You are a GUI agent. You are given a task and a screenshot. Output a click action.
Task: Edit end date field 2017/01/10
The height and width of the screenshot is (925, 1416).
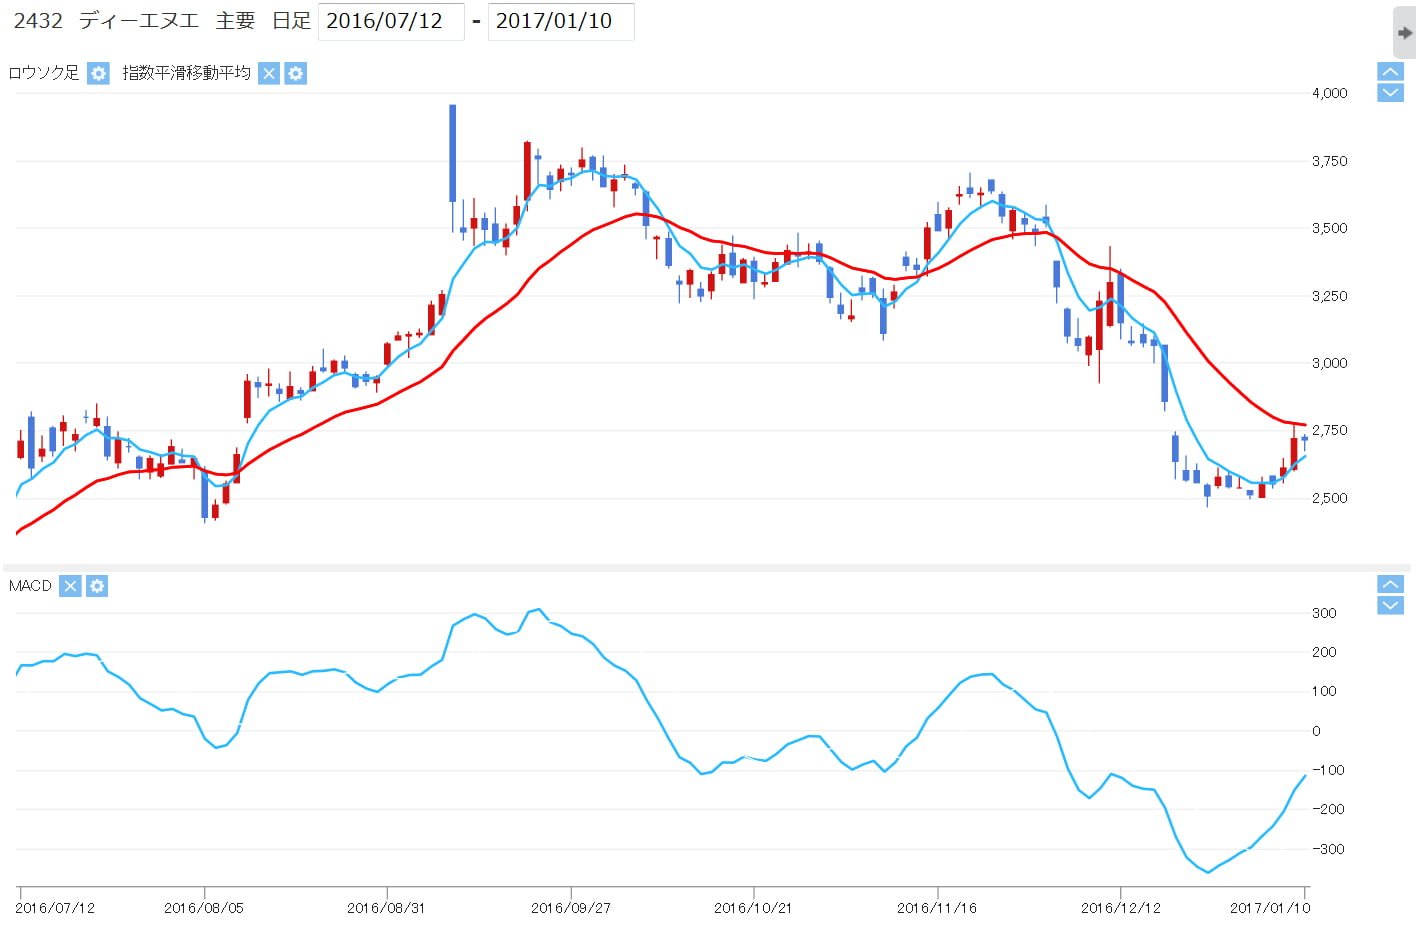point(561,21)
